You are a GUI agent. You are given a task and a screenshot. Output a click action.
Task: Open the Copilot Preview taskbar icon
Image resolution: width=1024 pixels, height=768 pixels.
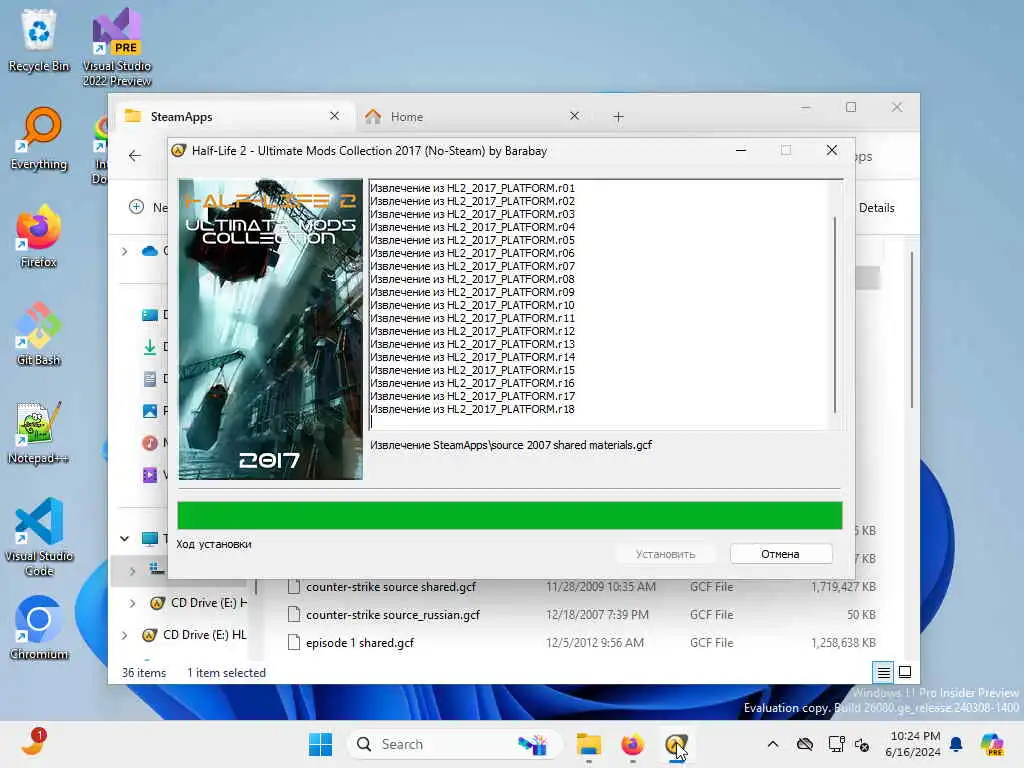coord(992,744)
